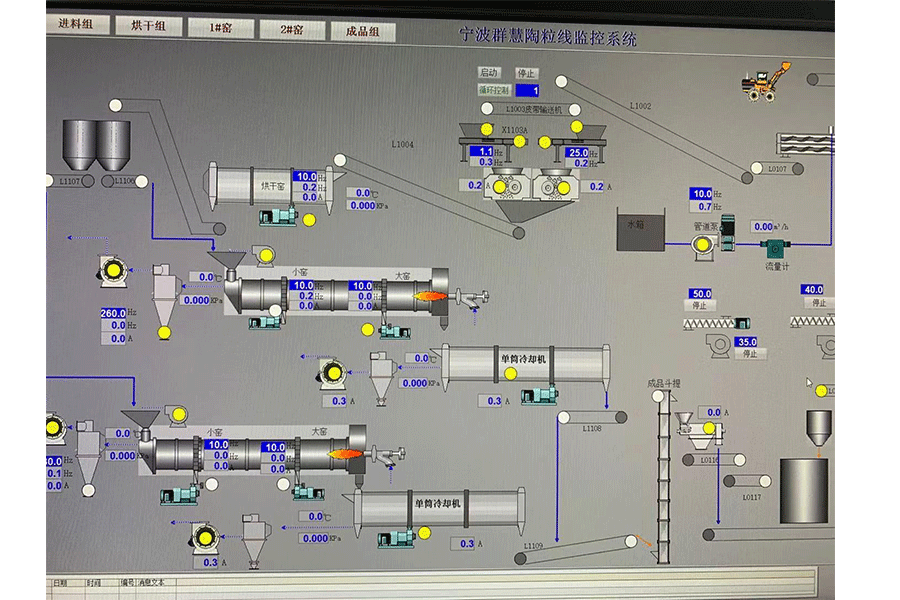The image size is (900, 600).
Task: Click the 停止 button under 35.0
Action: point(751,354)
